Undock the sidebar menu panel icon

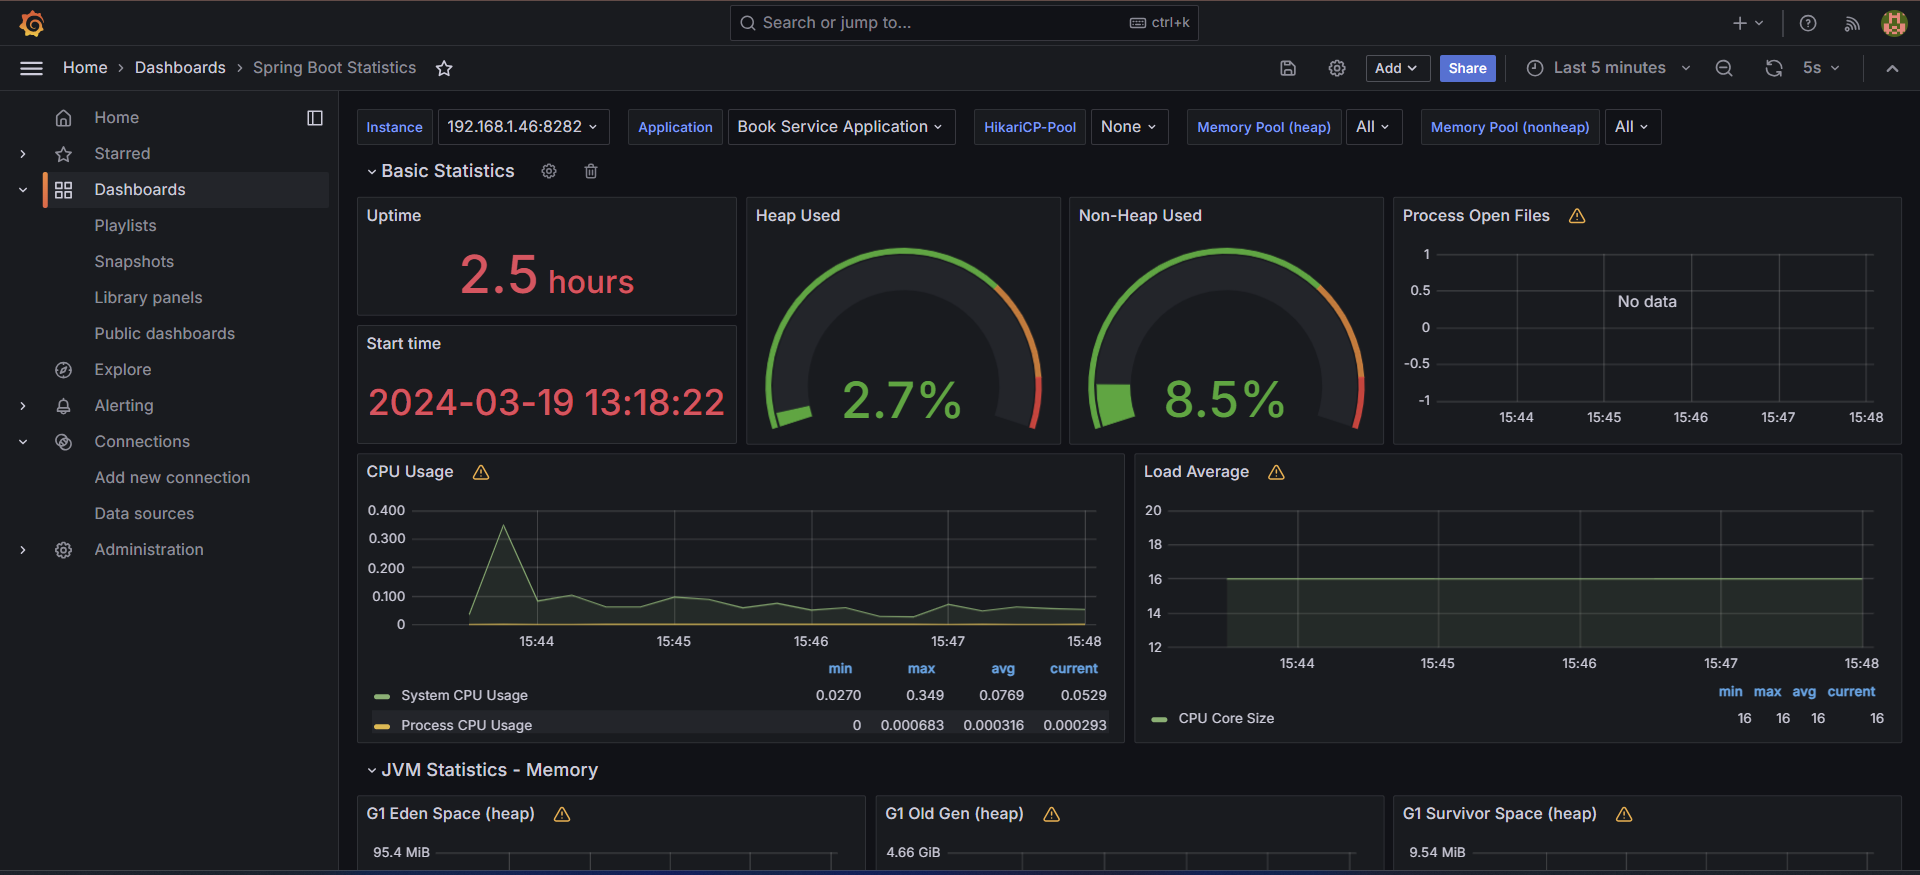[x=315, y=118]
